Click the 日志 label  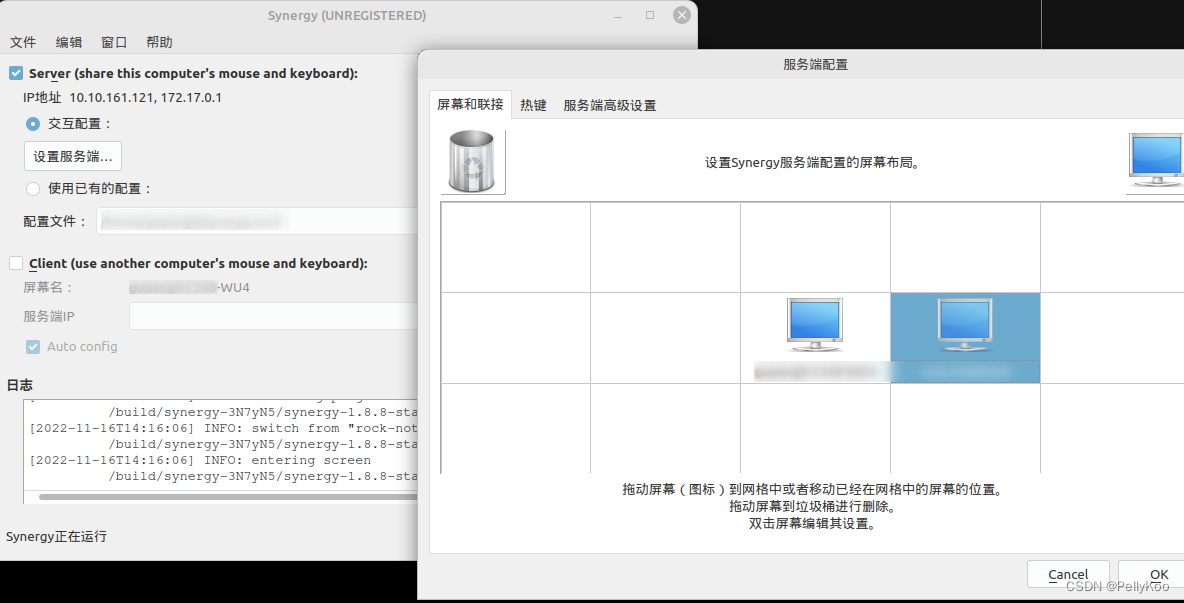coord(20,385)
